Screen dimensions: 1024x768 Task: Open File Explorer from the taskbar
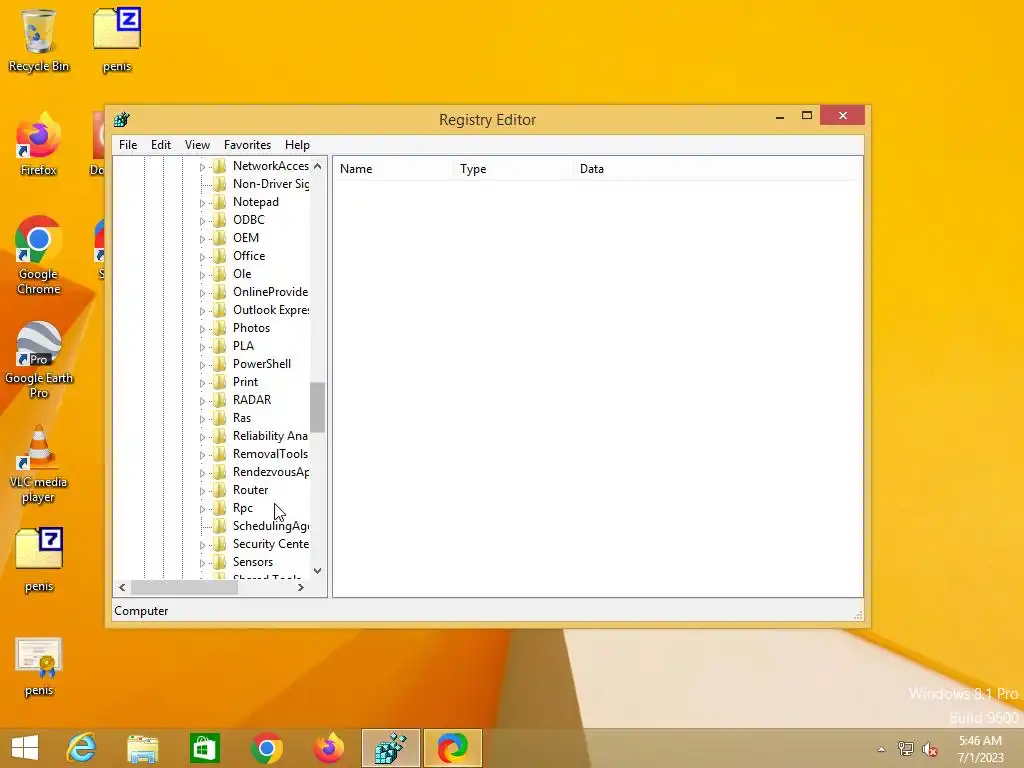tap(142, 748)
